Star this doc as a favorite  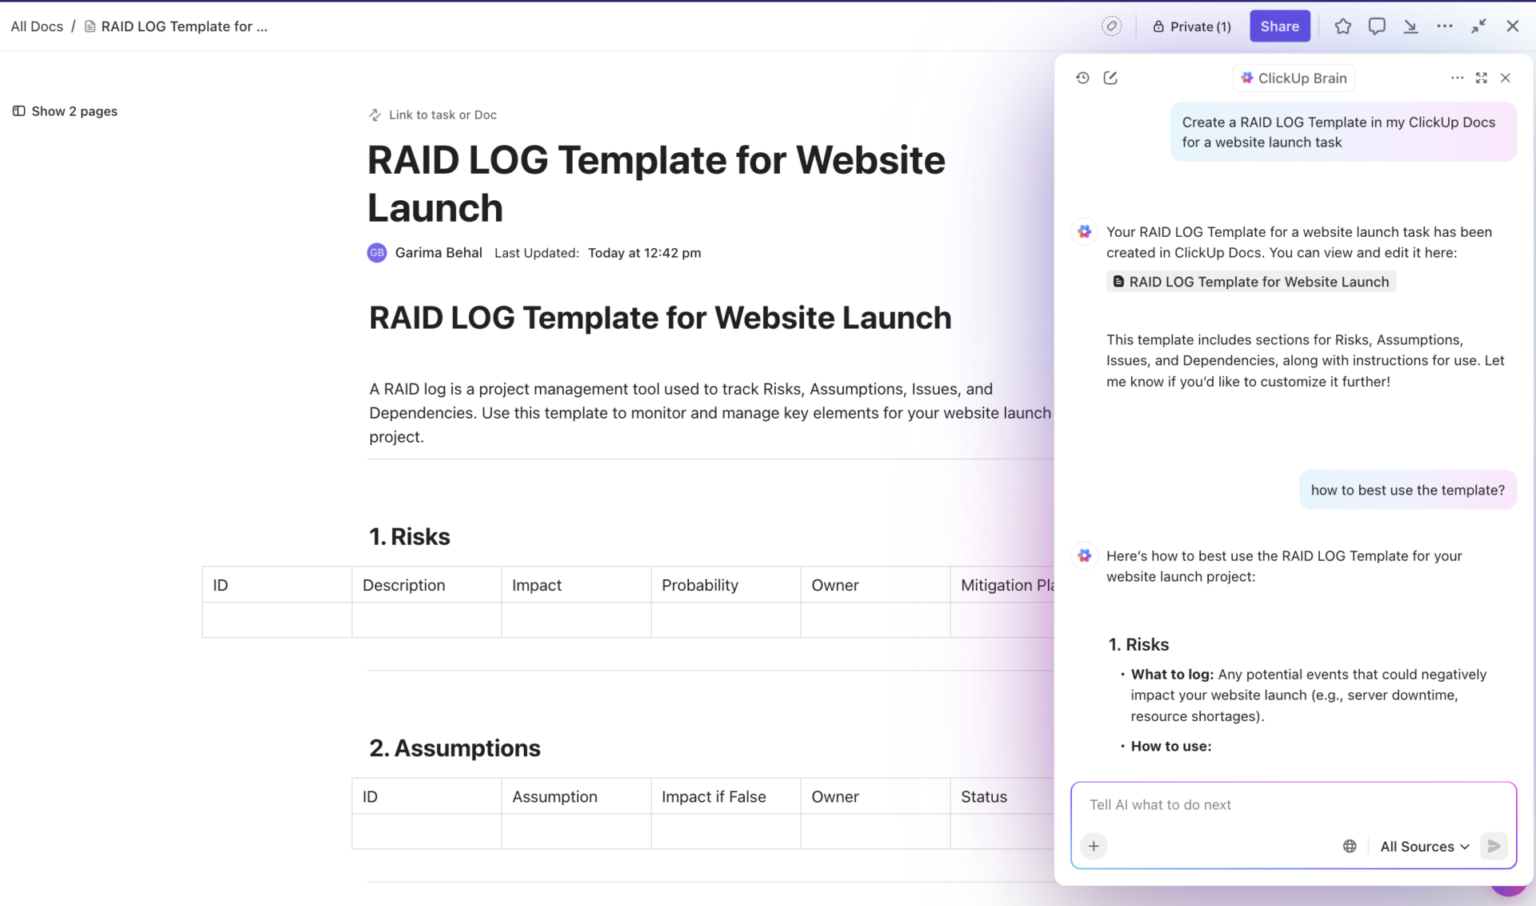pos(1343,26)
